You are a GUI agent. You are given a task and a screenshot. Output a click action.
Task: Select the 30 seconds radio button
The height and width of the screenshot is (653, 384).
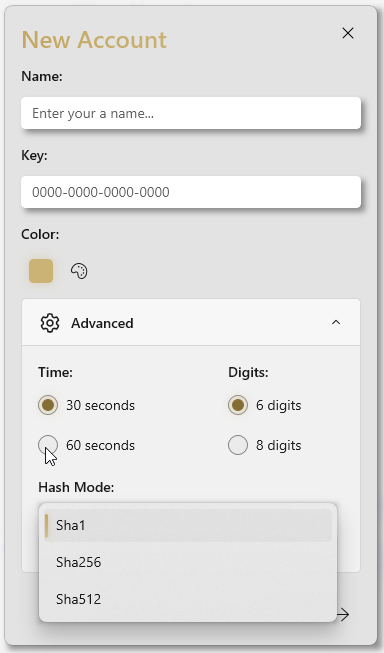coord(48,405)
